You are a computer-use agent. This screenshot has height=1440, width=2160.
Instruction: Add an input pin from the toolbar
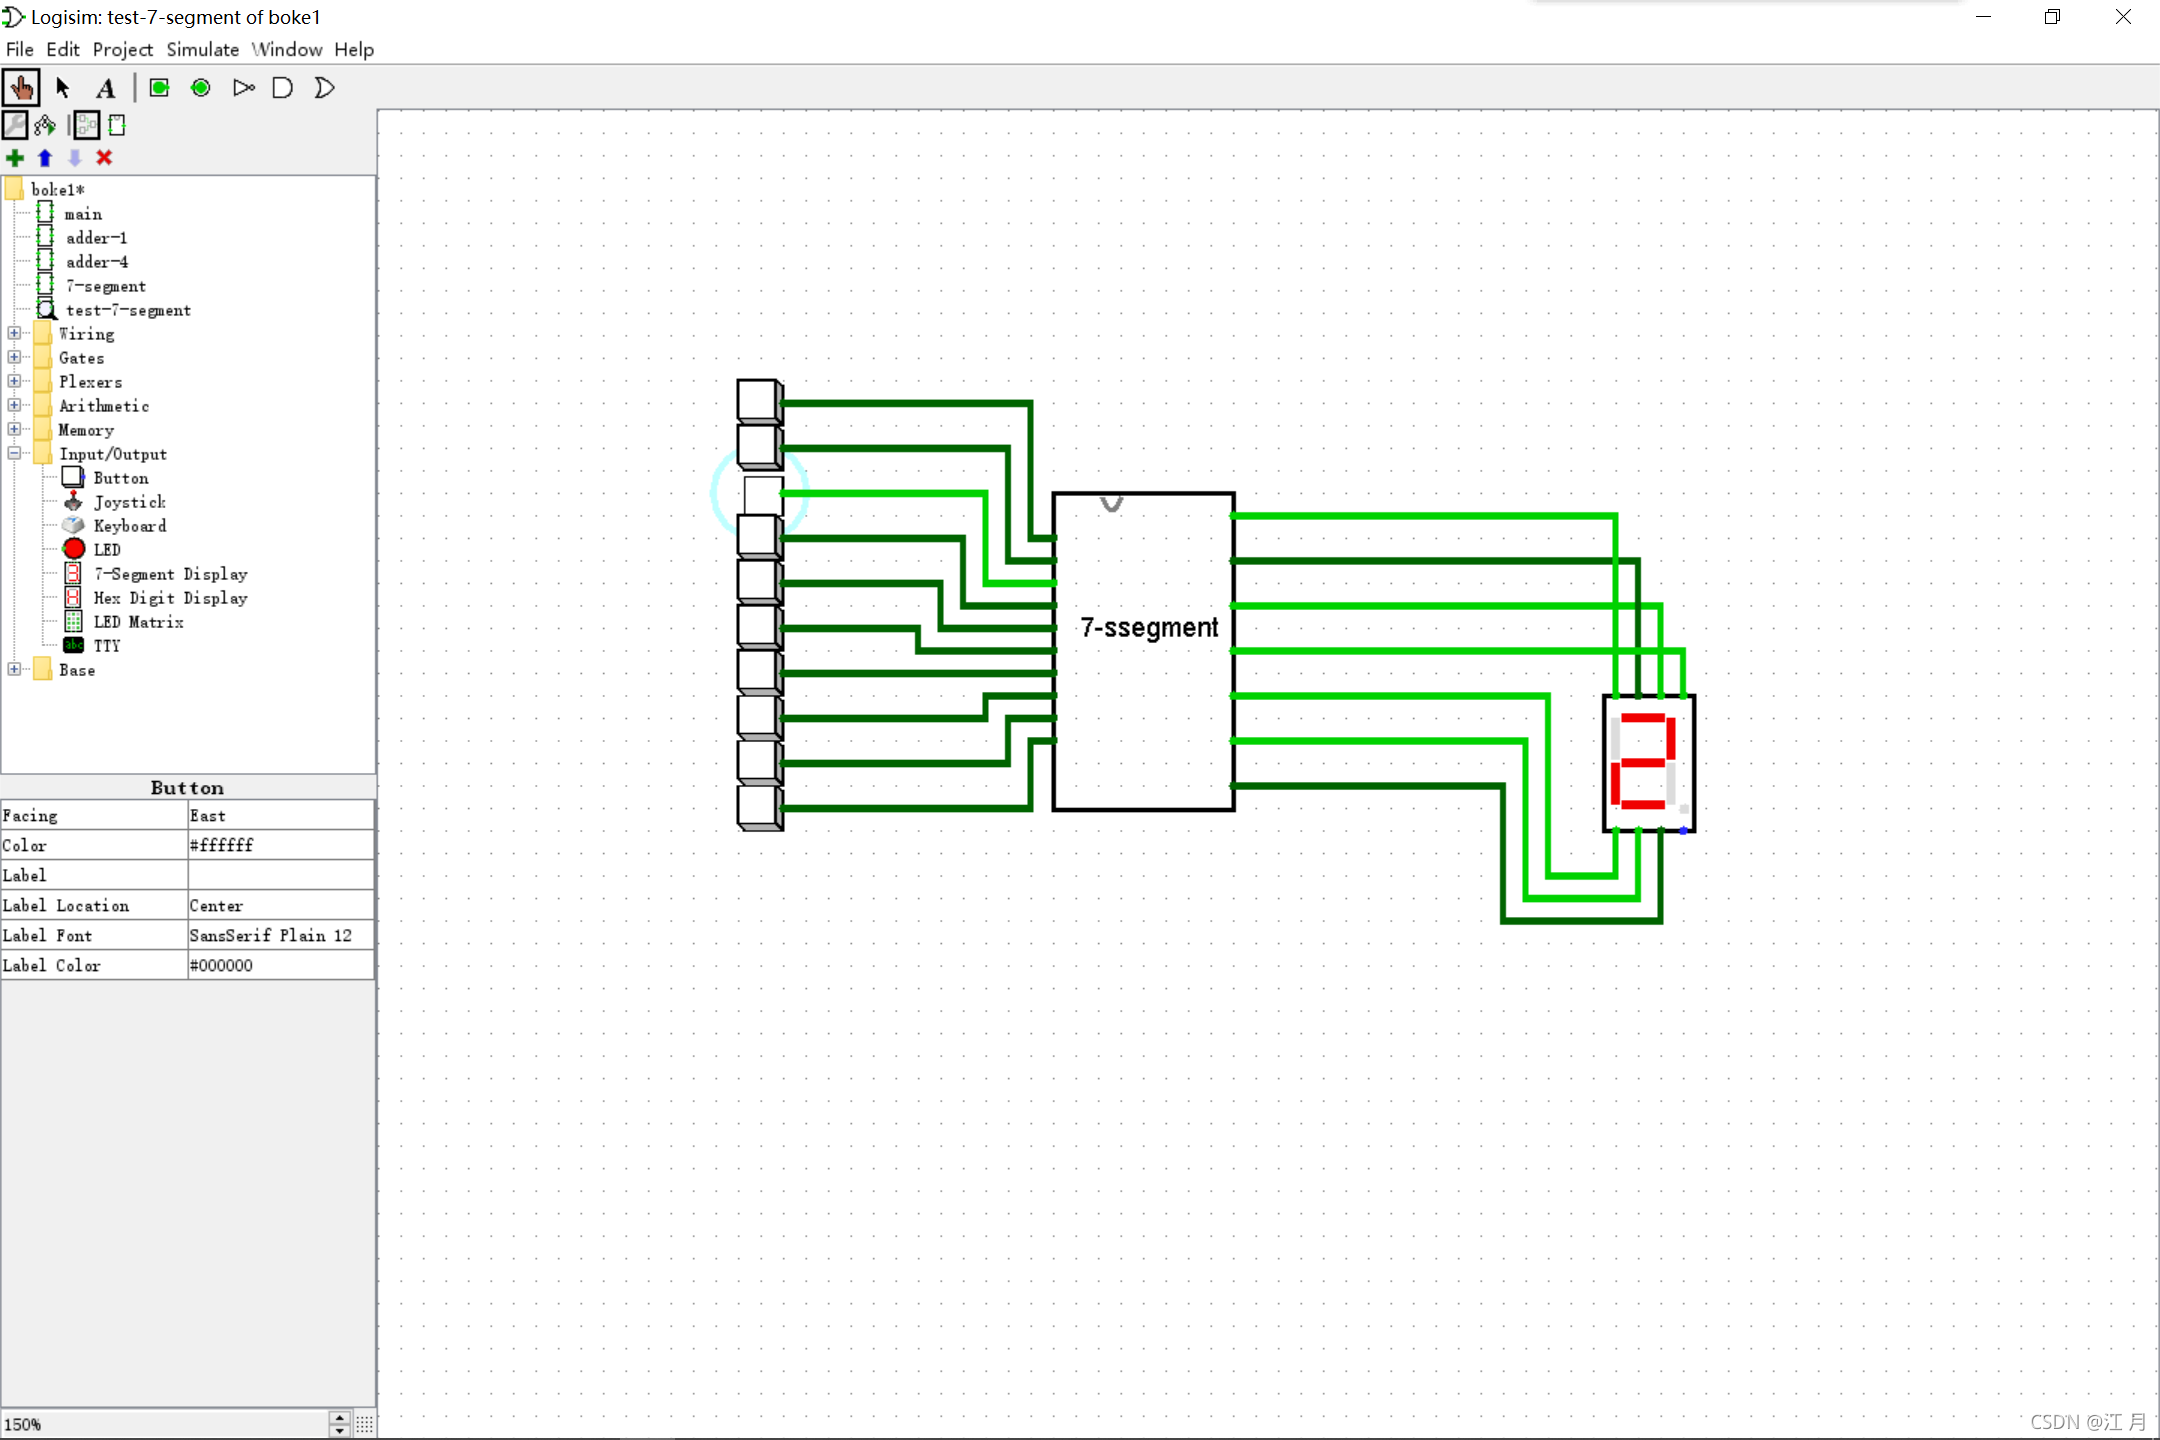159,88
